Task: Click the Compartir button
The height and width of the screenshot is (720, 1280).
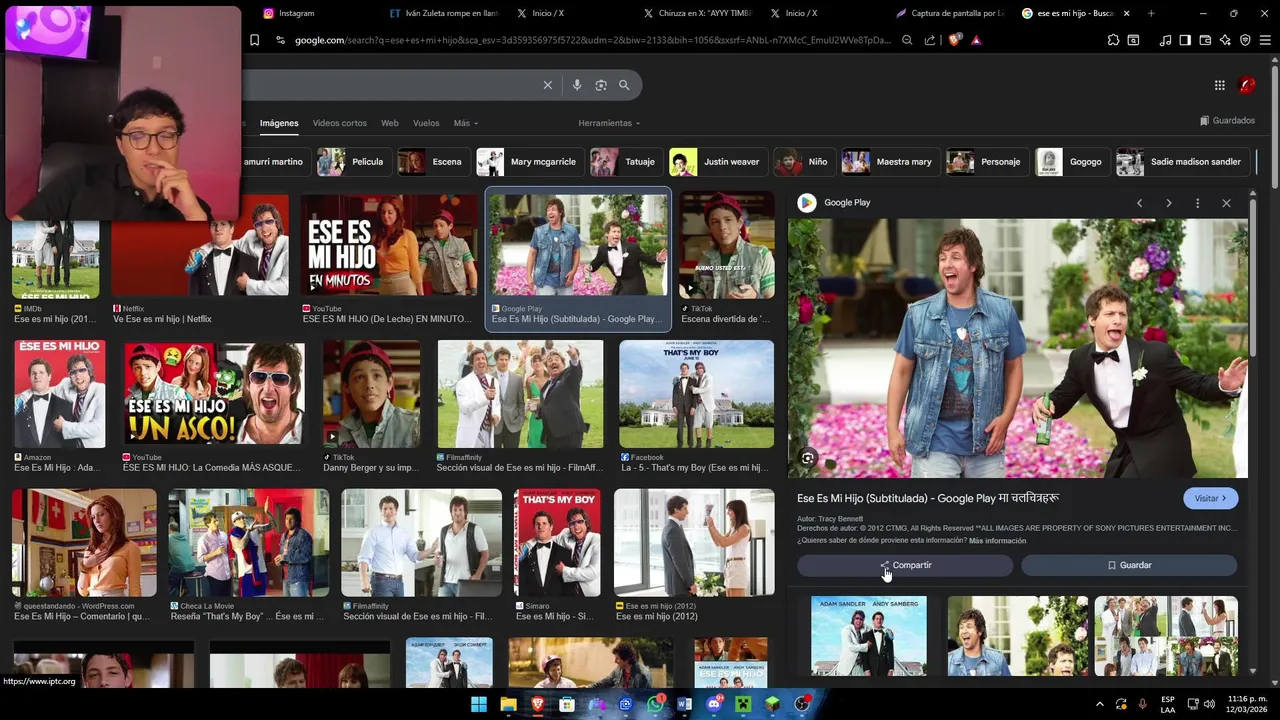Action: point(905,565)
